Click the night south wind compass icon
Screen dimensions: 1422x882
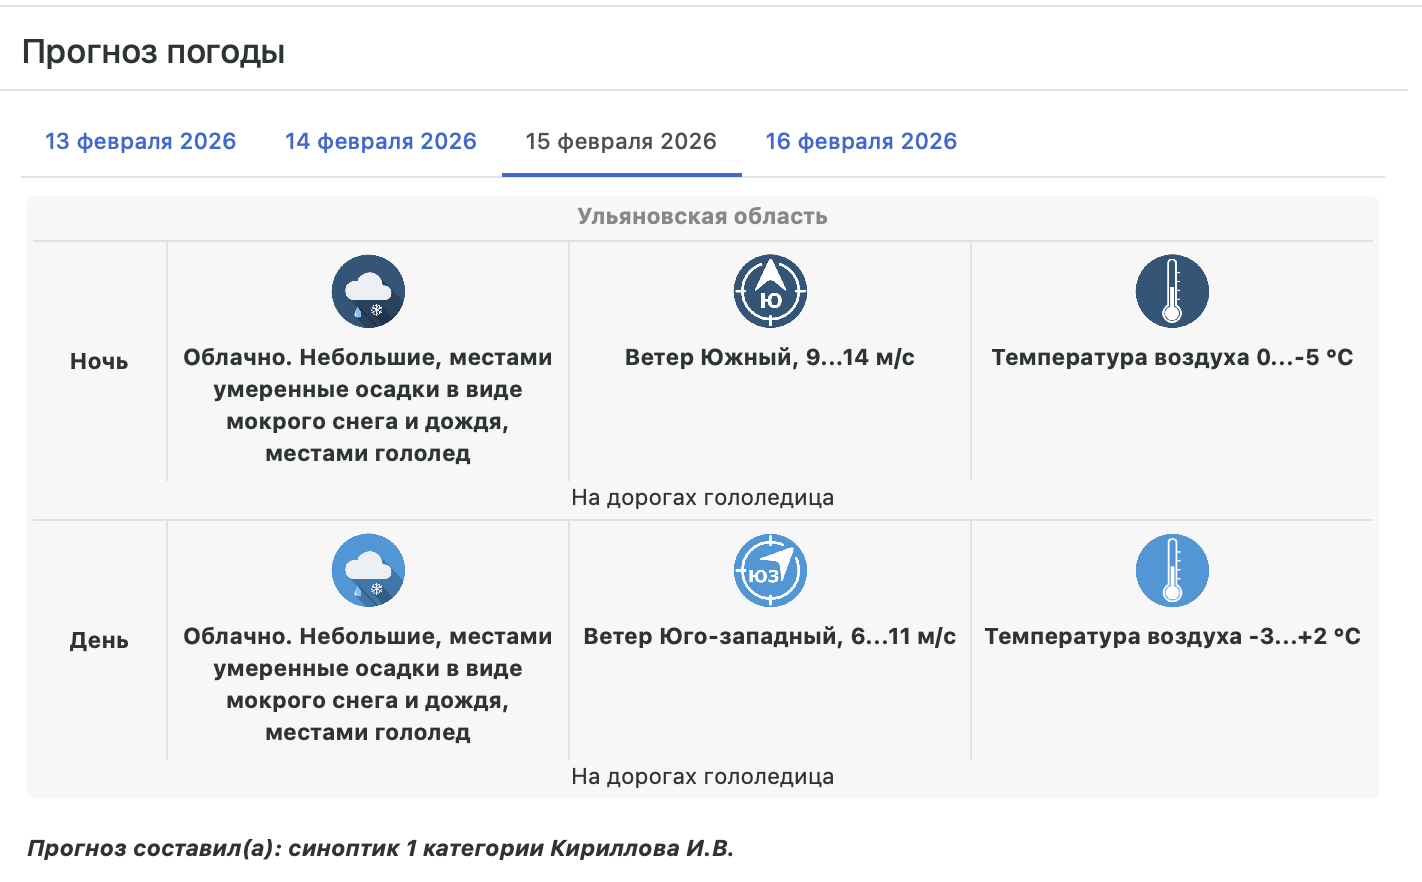point(770,291)
